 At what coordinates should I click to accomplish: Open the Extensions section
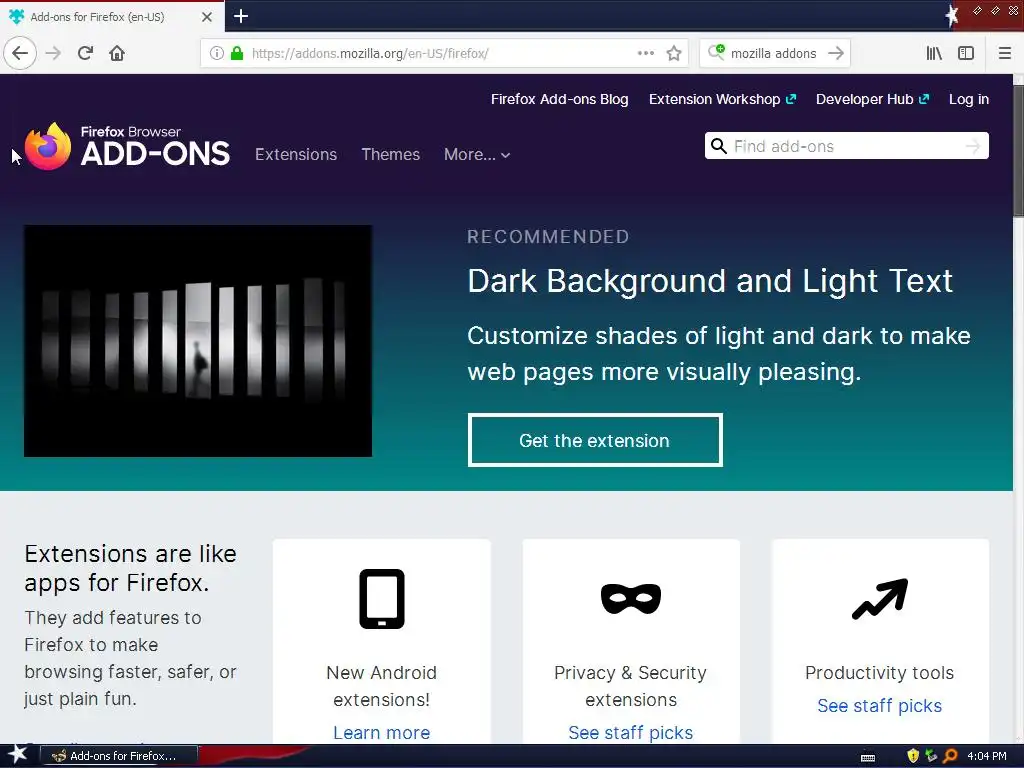click(296, 154)
